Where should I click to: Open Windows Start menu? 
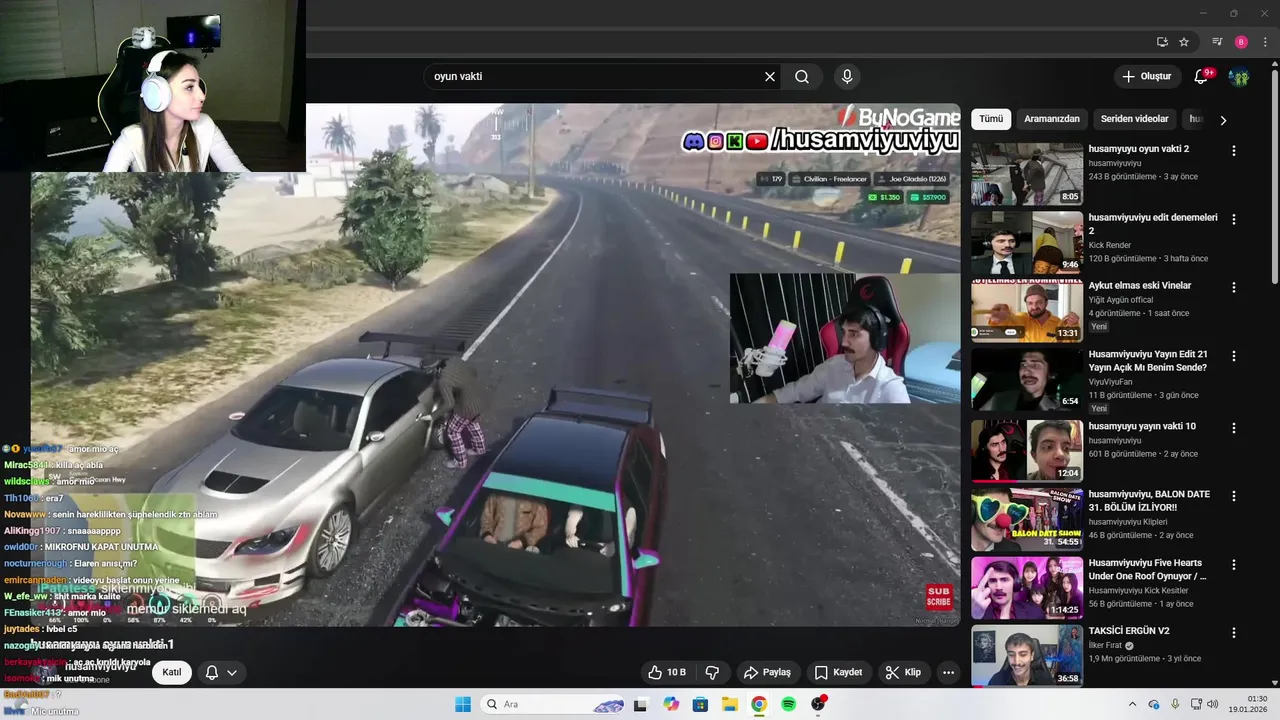pos(463,704)
